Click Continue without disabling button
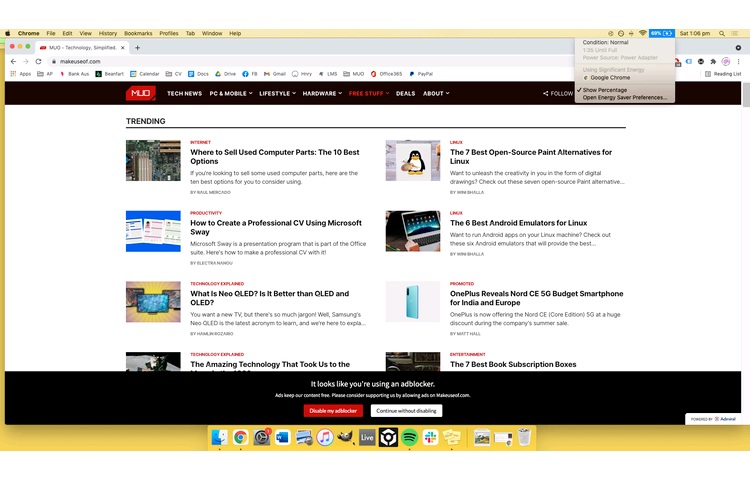 coord(406,411)
